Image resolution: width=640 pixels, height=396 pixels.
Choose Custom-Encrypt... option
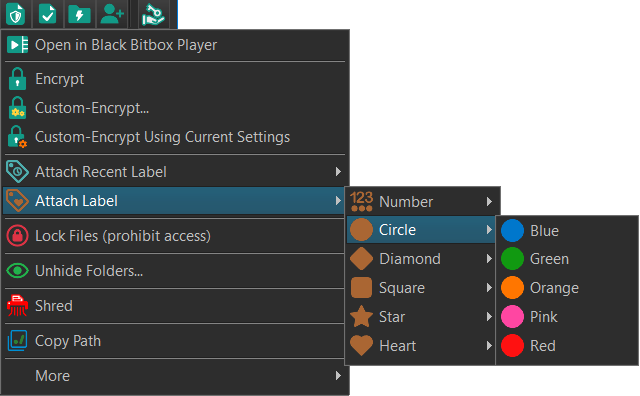tap(175, 108)
